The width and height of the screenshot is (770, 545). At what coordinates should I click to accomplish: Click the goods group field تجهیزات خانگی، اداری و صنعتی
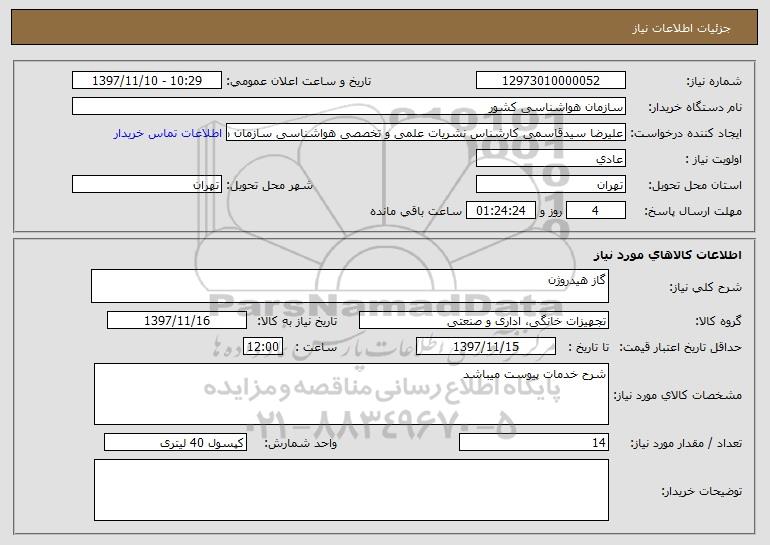coord(484,321)
